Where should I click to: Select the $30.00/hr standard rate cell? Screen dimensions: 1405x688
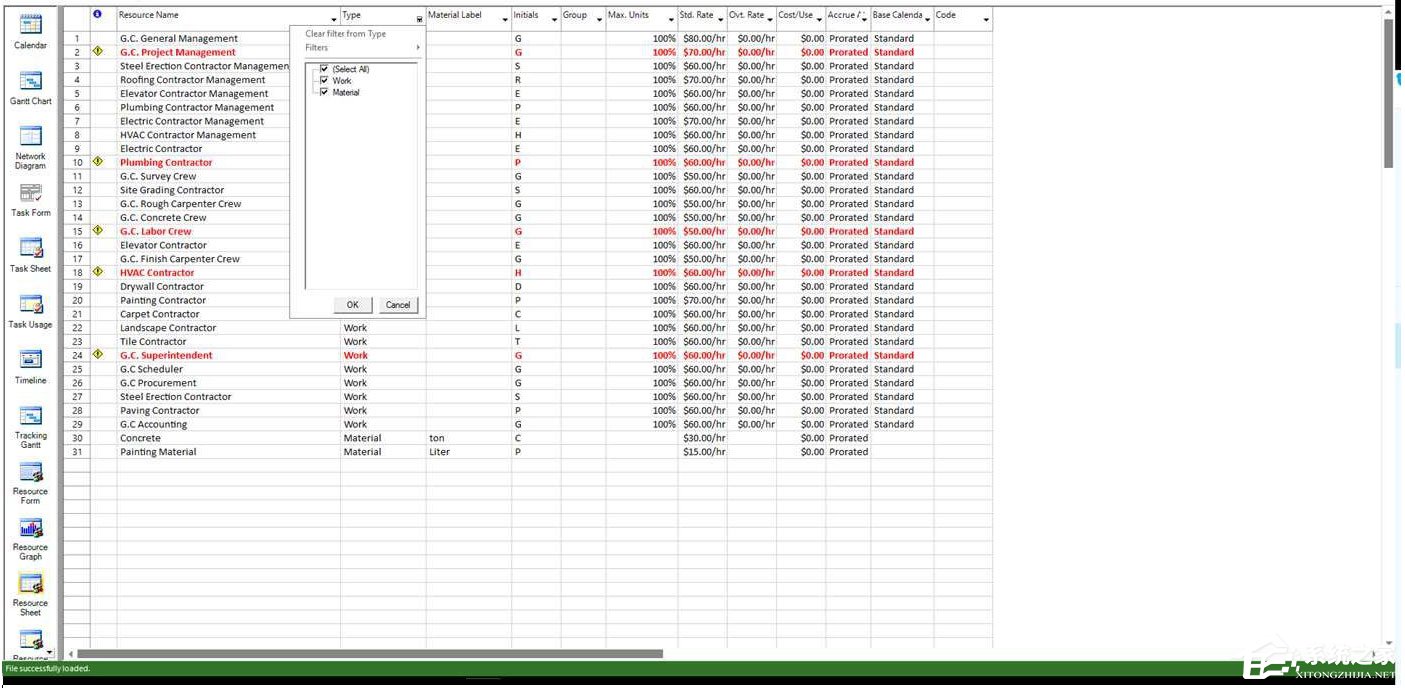(703, 438)
